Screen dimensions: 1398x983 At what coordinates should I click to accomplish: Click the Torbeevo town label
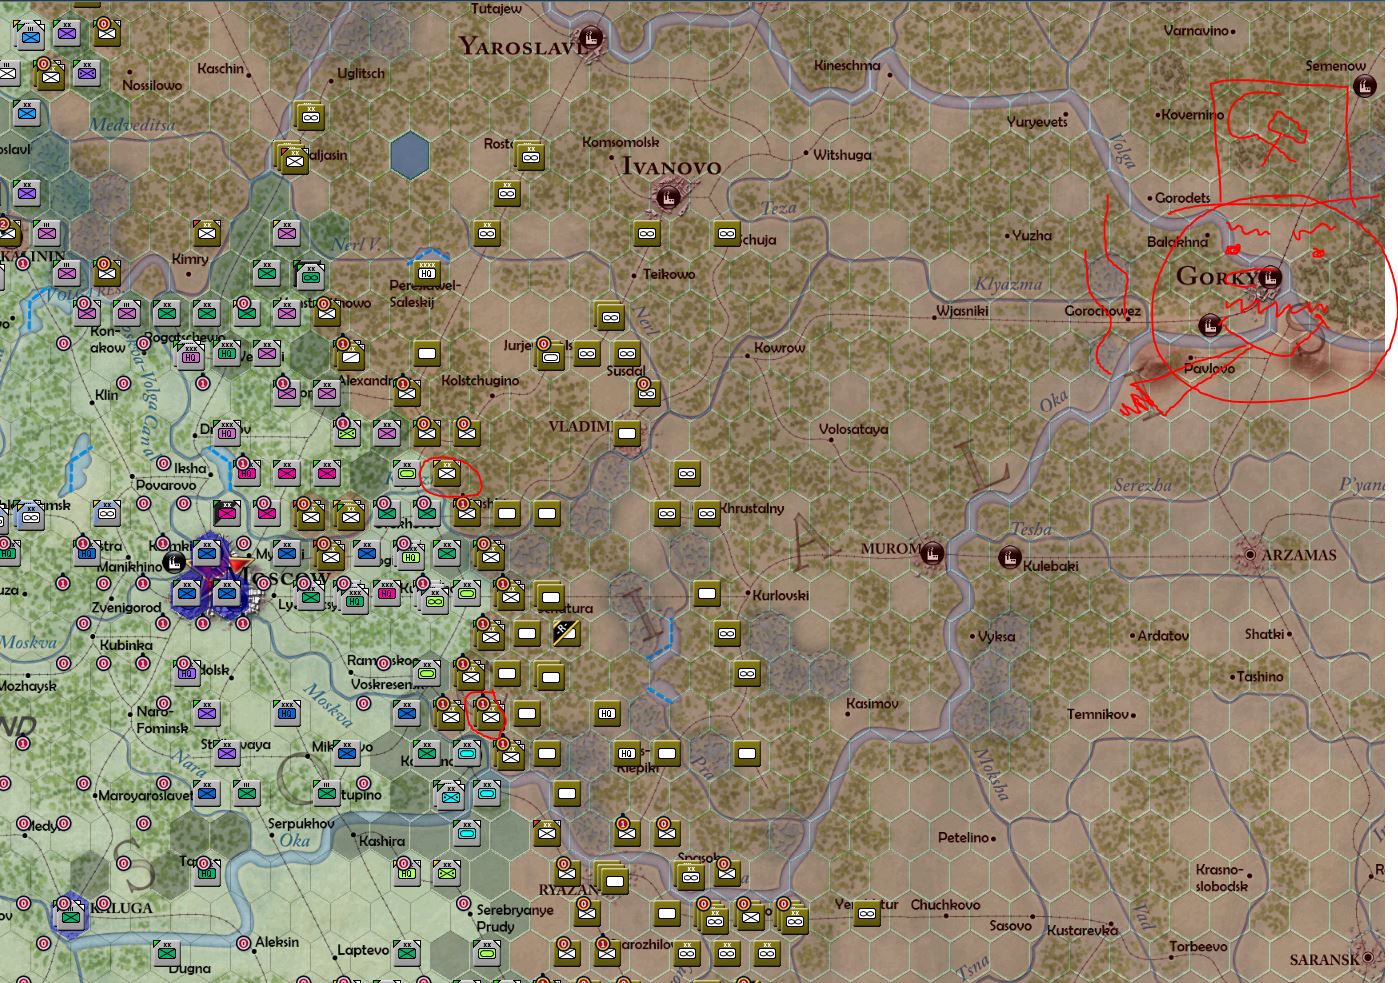[1198, 946]
